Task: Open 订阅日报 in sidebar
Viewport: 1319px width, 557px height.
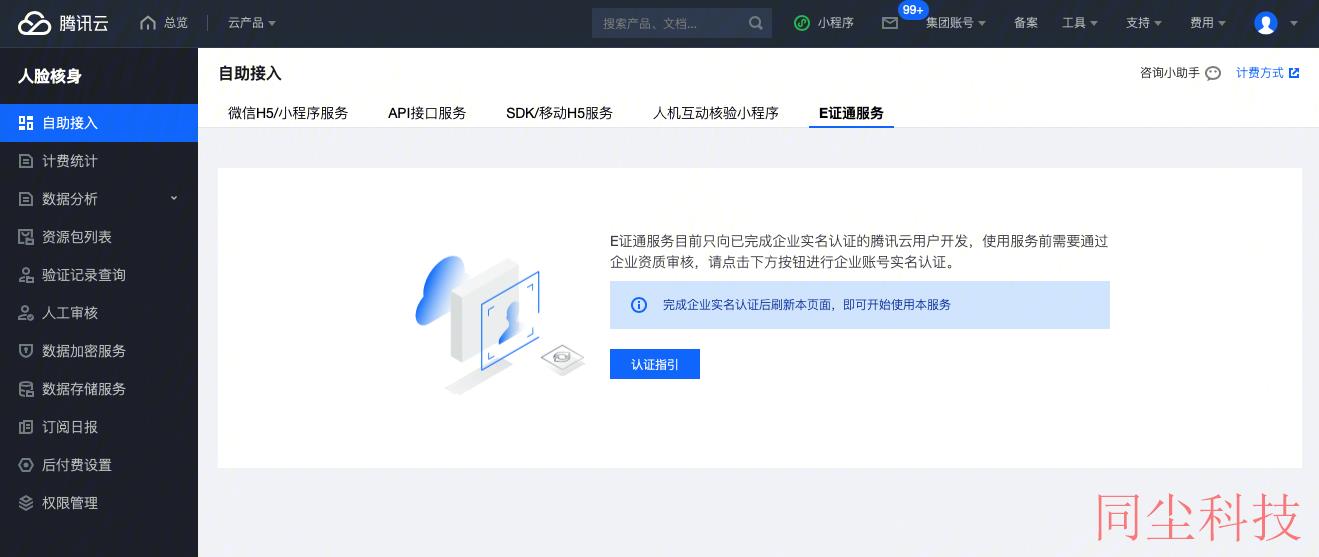Action: coord(99,427)
